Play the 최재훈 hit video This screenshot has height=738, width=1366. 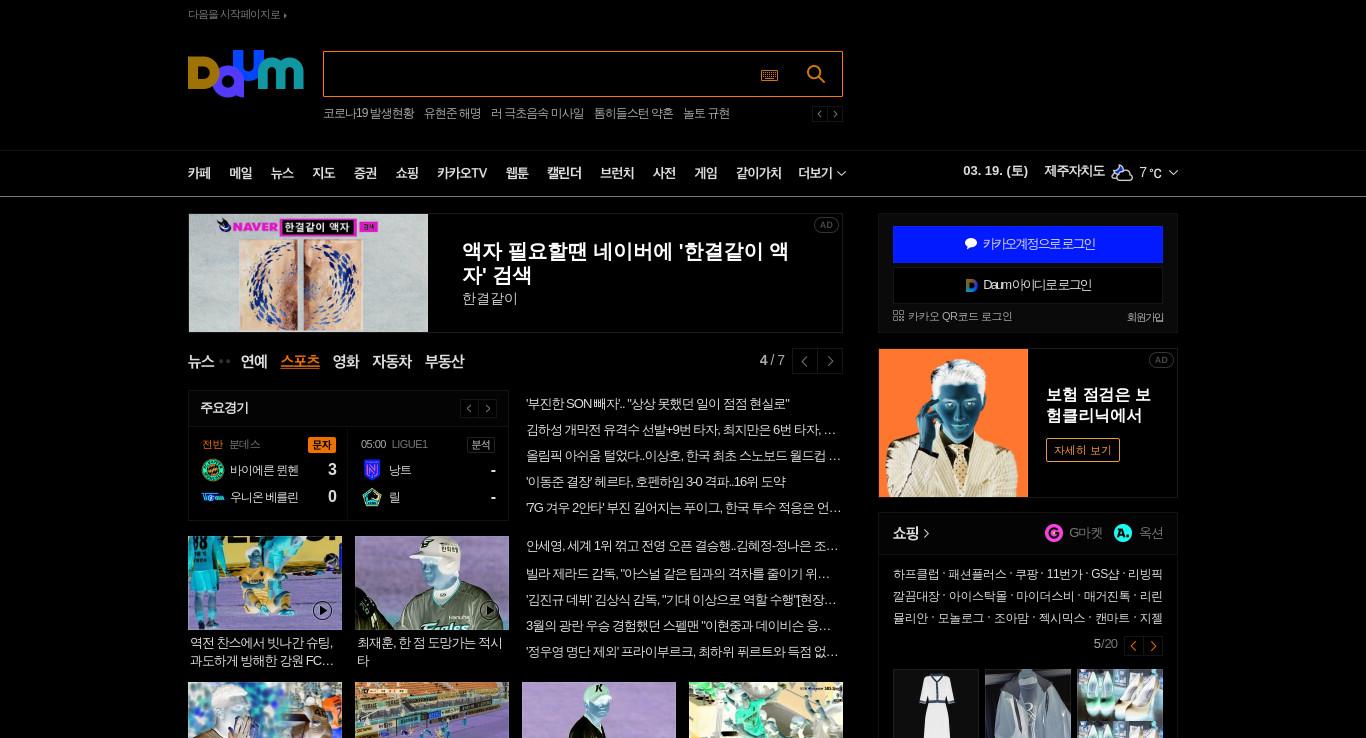click(x=489, y=610)
